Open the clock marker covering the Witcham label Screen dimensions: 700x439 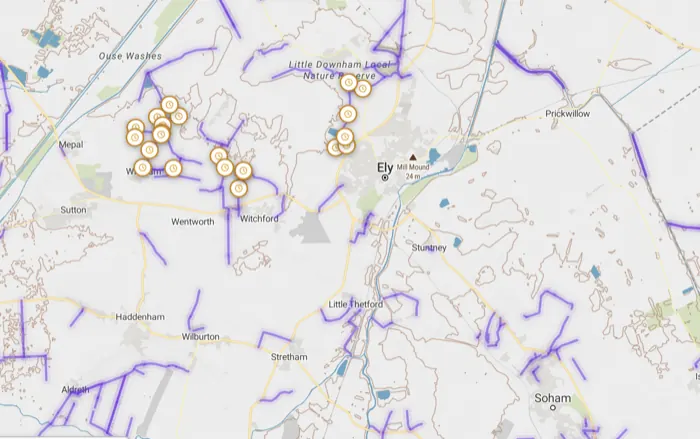142,168
